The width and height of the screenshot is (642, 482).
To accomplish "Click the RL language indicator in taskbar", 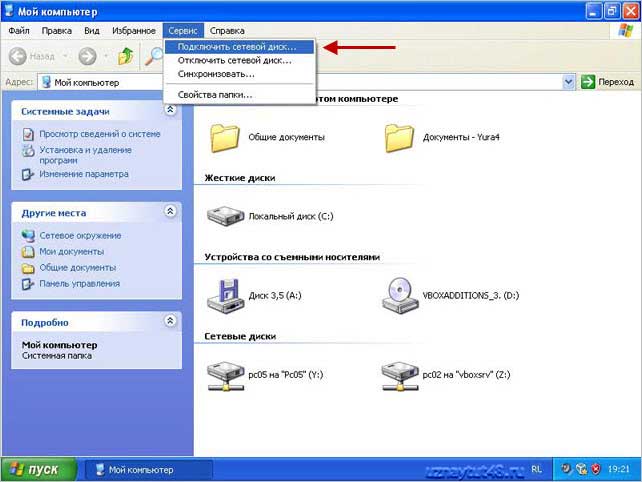I will [x=536, y=469].
